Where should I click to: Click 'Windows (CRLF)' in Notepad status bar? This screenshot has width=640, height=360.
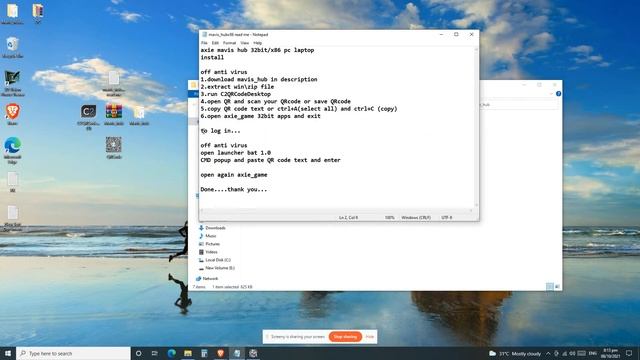click(416, 218)
